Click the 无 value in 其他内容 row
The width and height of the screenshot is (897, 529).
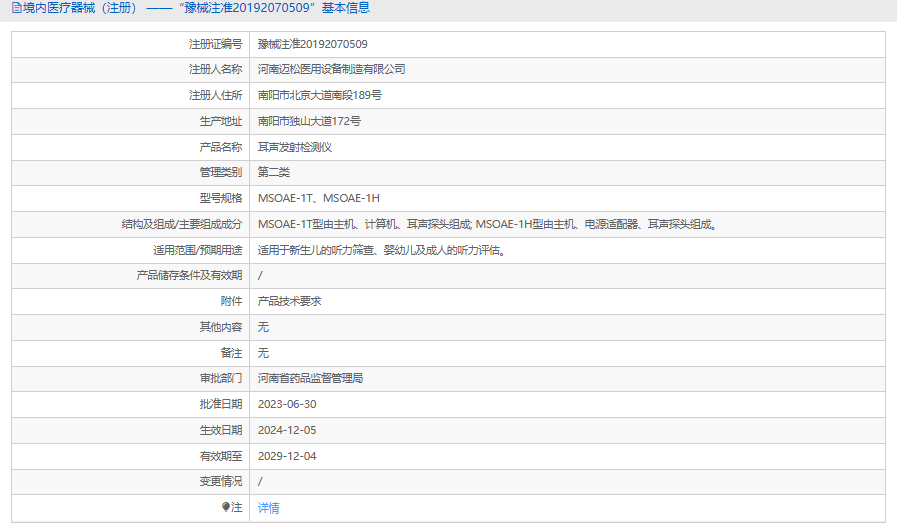pyautogui.click(x=263, y=327)
